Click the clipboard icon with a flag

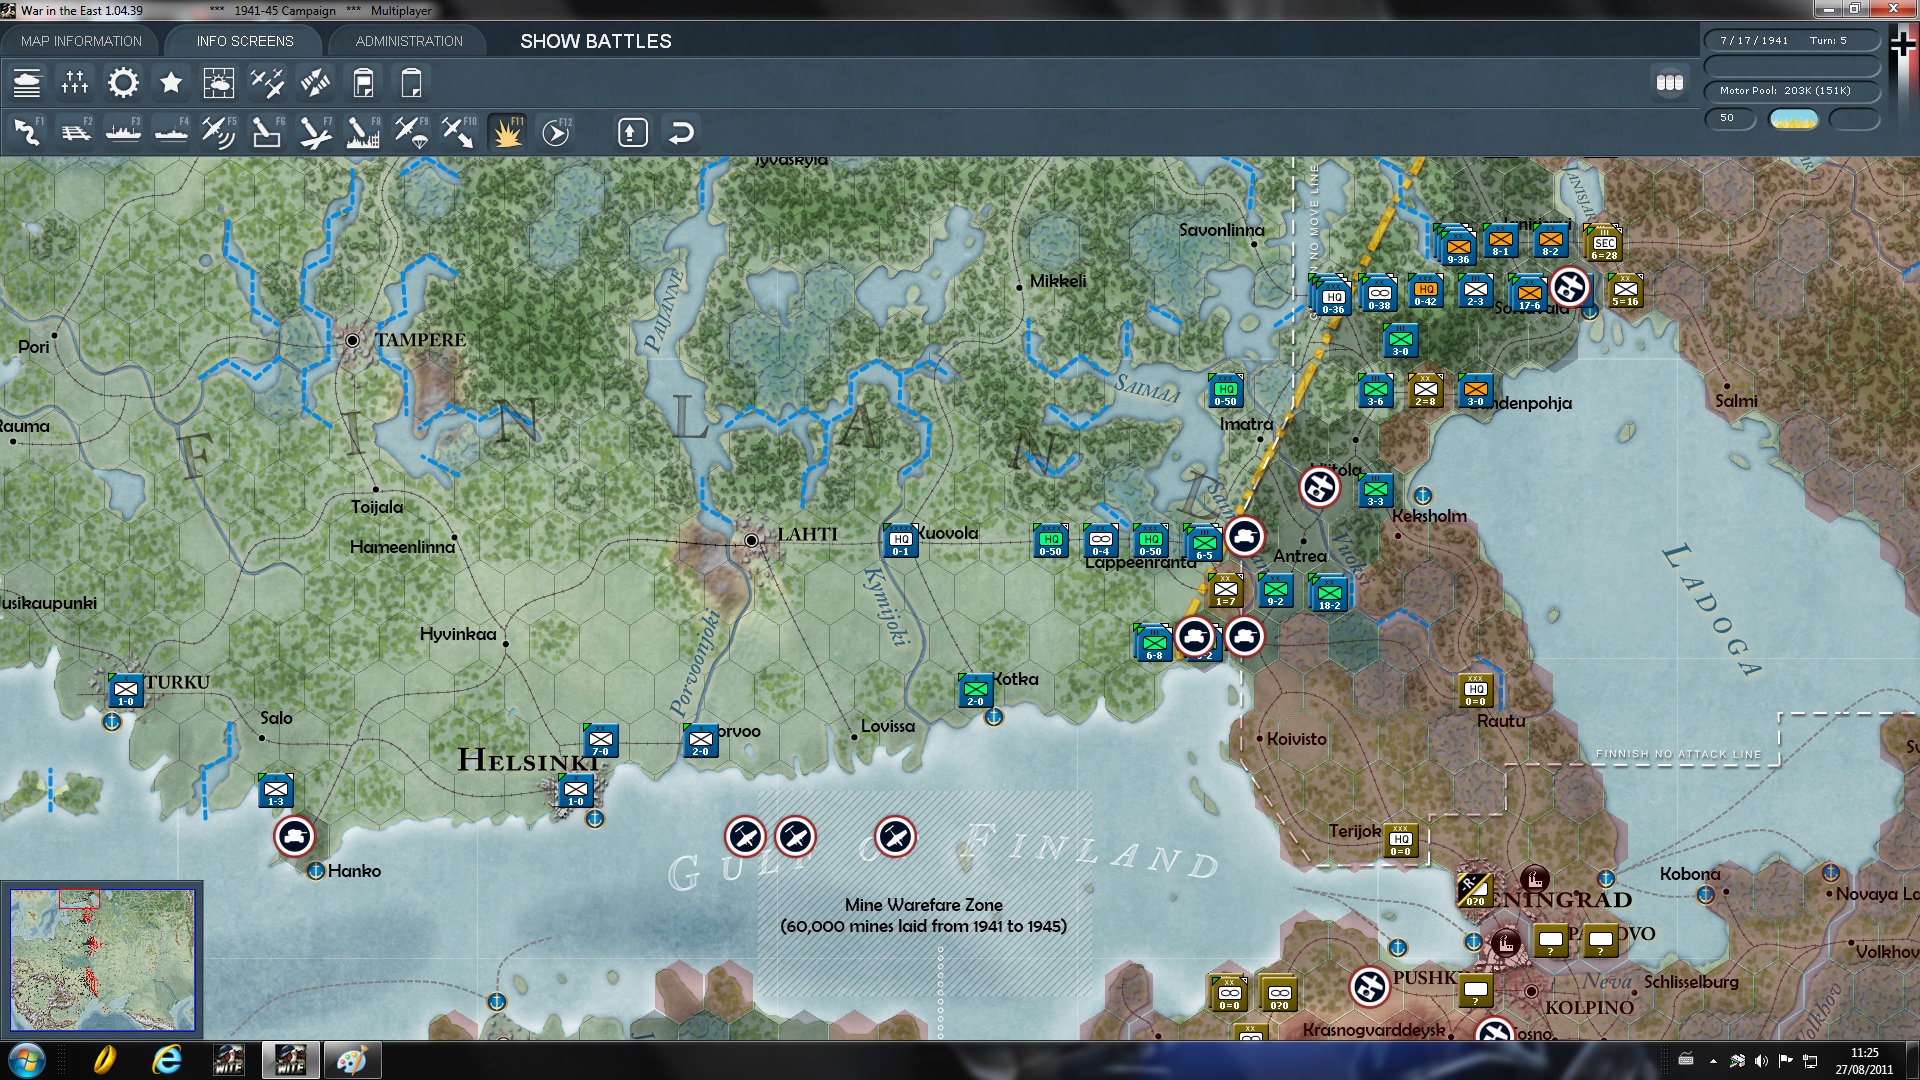[363, 83]
